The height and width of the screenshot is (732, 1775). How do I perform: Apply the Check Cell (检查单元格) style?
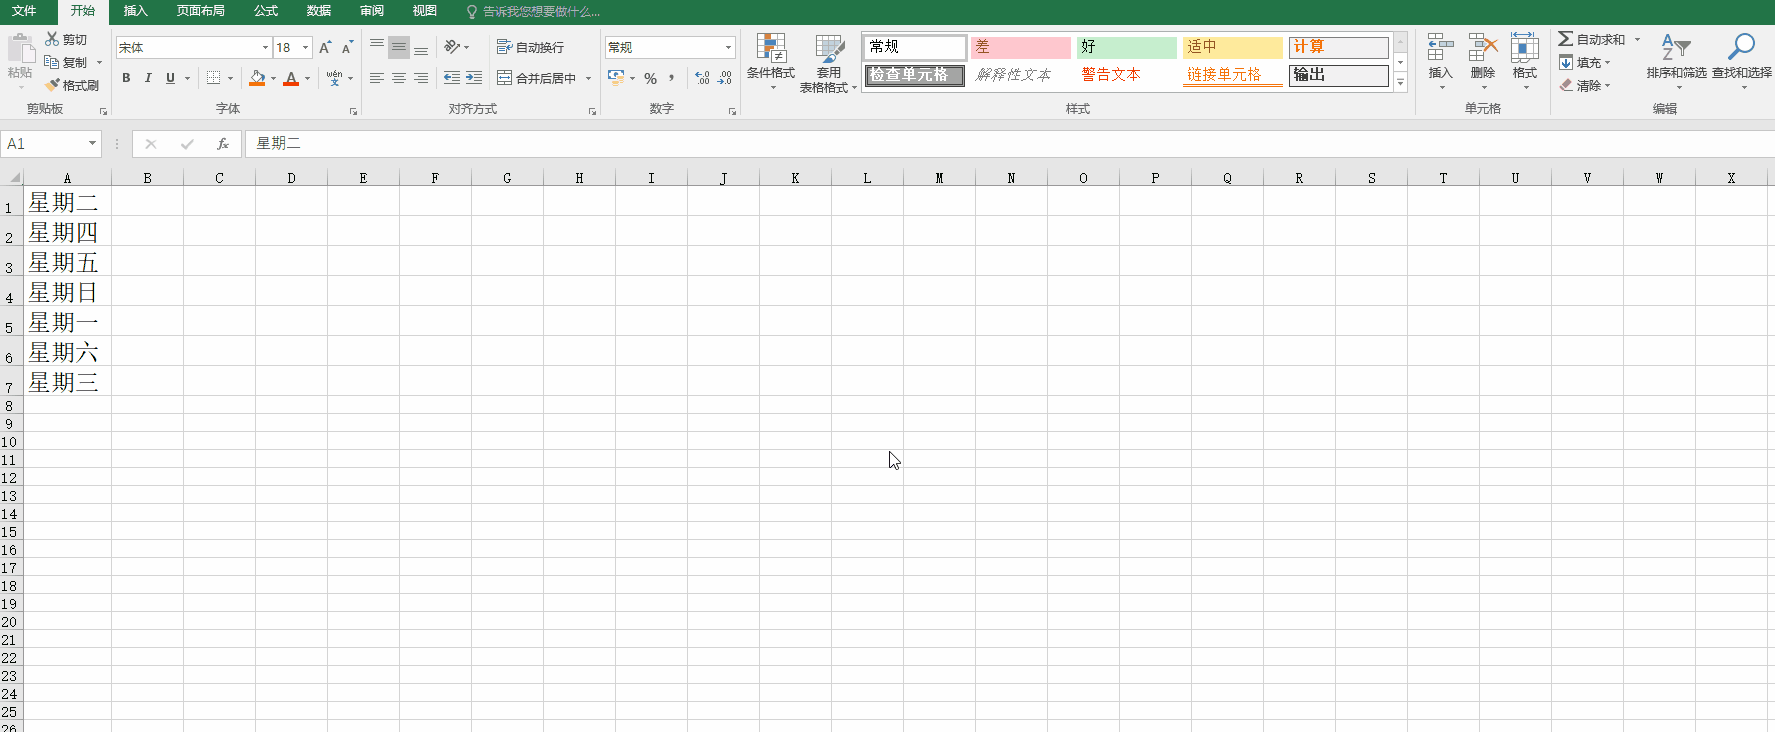point(915,75)
